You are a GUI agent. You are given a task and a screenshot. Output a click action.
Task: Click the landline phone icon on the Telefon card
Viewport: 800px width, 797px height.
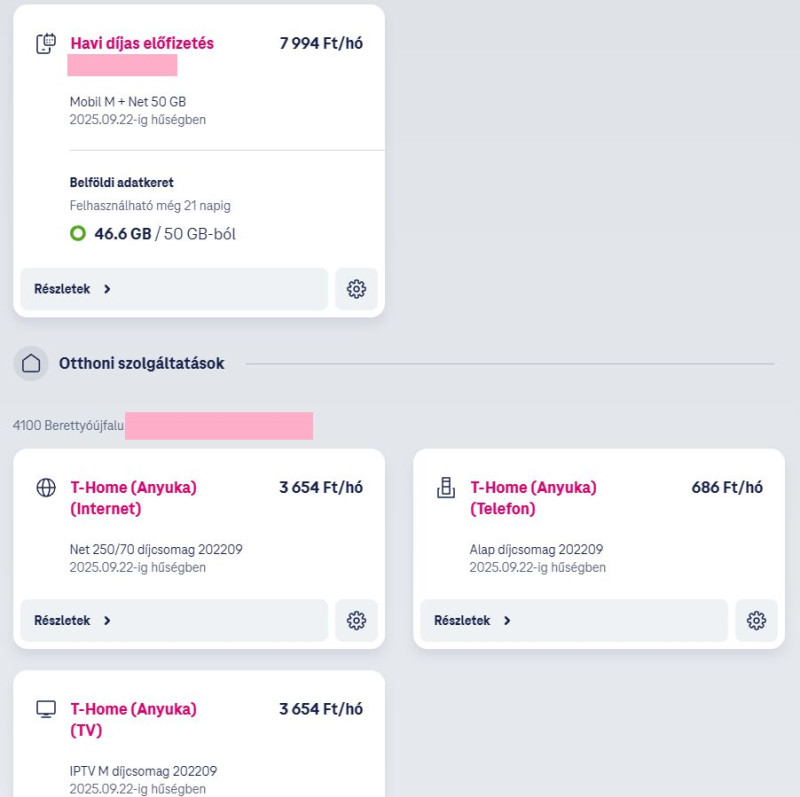446,487
